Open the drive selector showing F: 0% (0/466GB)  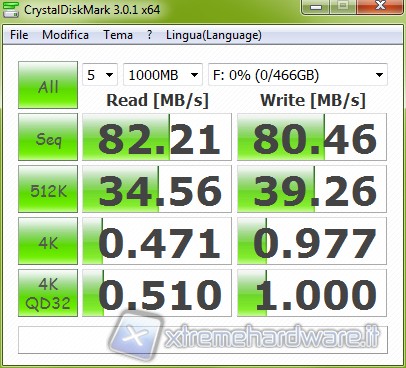[x=298, y=75]
